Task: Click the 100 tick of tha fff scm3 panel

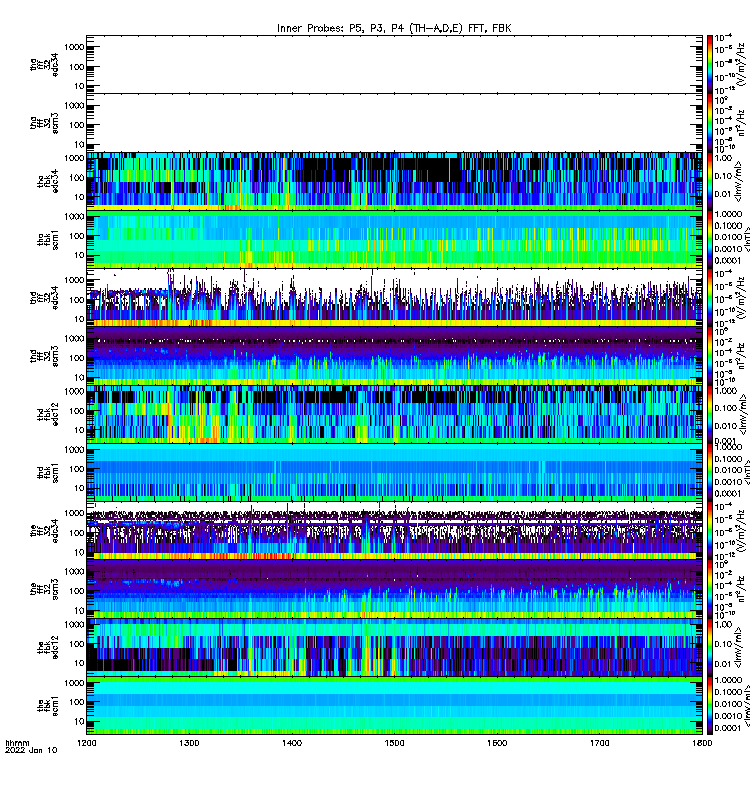Action: pos(77,125)
